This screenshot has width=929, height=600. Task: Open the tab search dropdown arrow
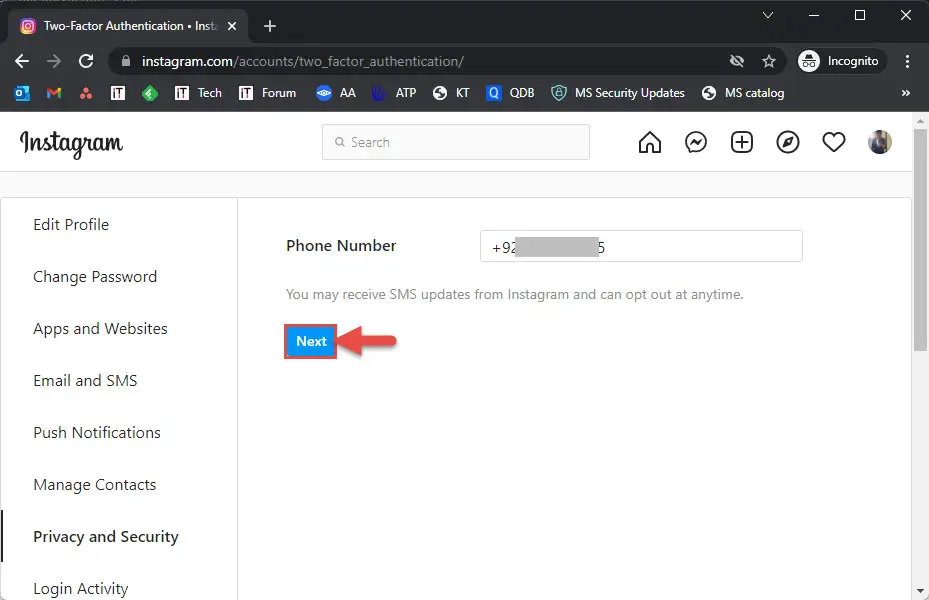click(768, 15)
